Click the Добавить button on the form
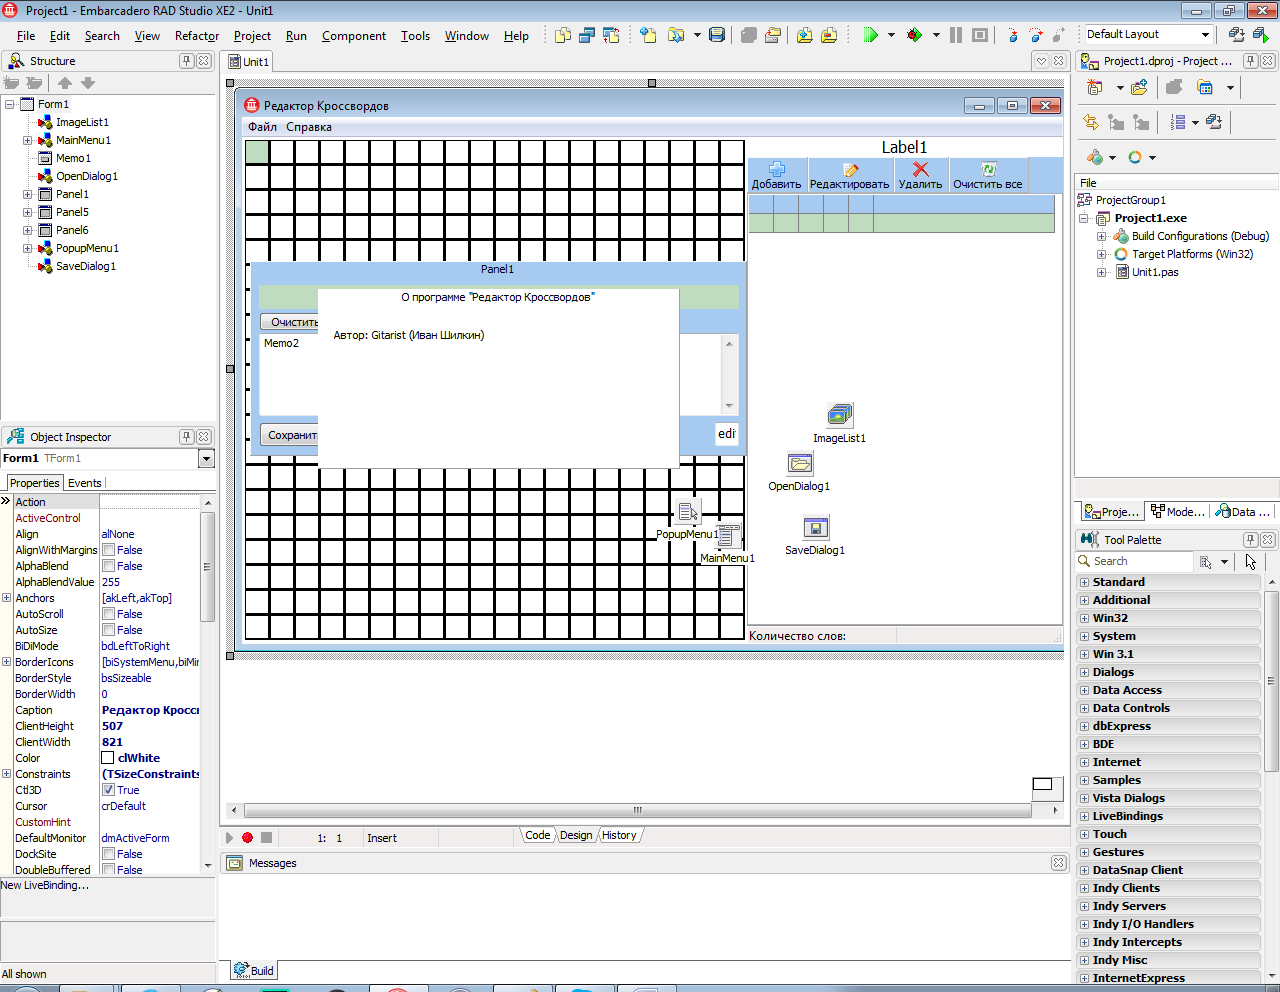Image resolution: width=1280 pixels, height=992 pixels. 777,176
